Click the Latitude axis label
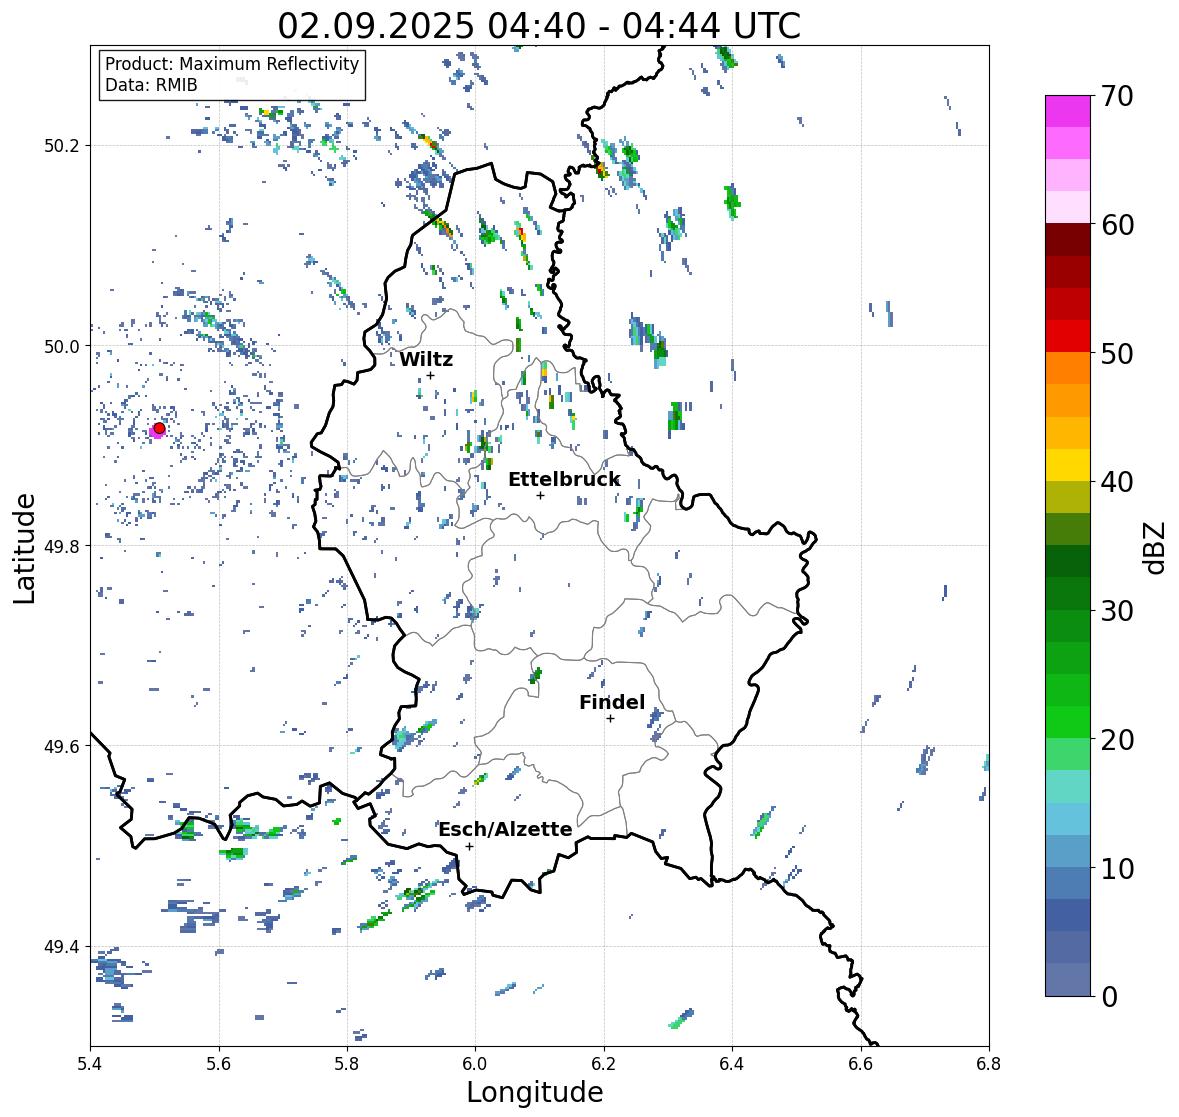This screenshot has width=1179, height=1117. (25, 548)
